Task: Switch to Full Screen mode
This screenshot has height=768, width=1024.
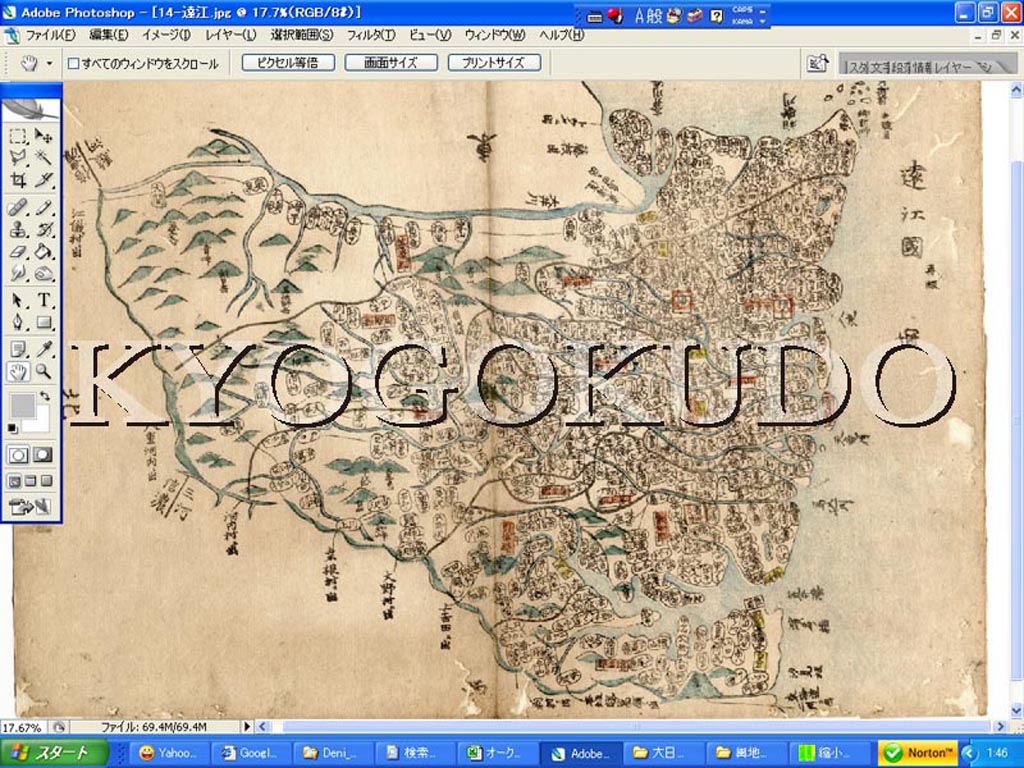Action: [x=46, y=481]
